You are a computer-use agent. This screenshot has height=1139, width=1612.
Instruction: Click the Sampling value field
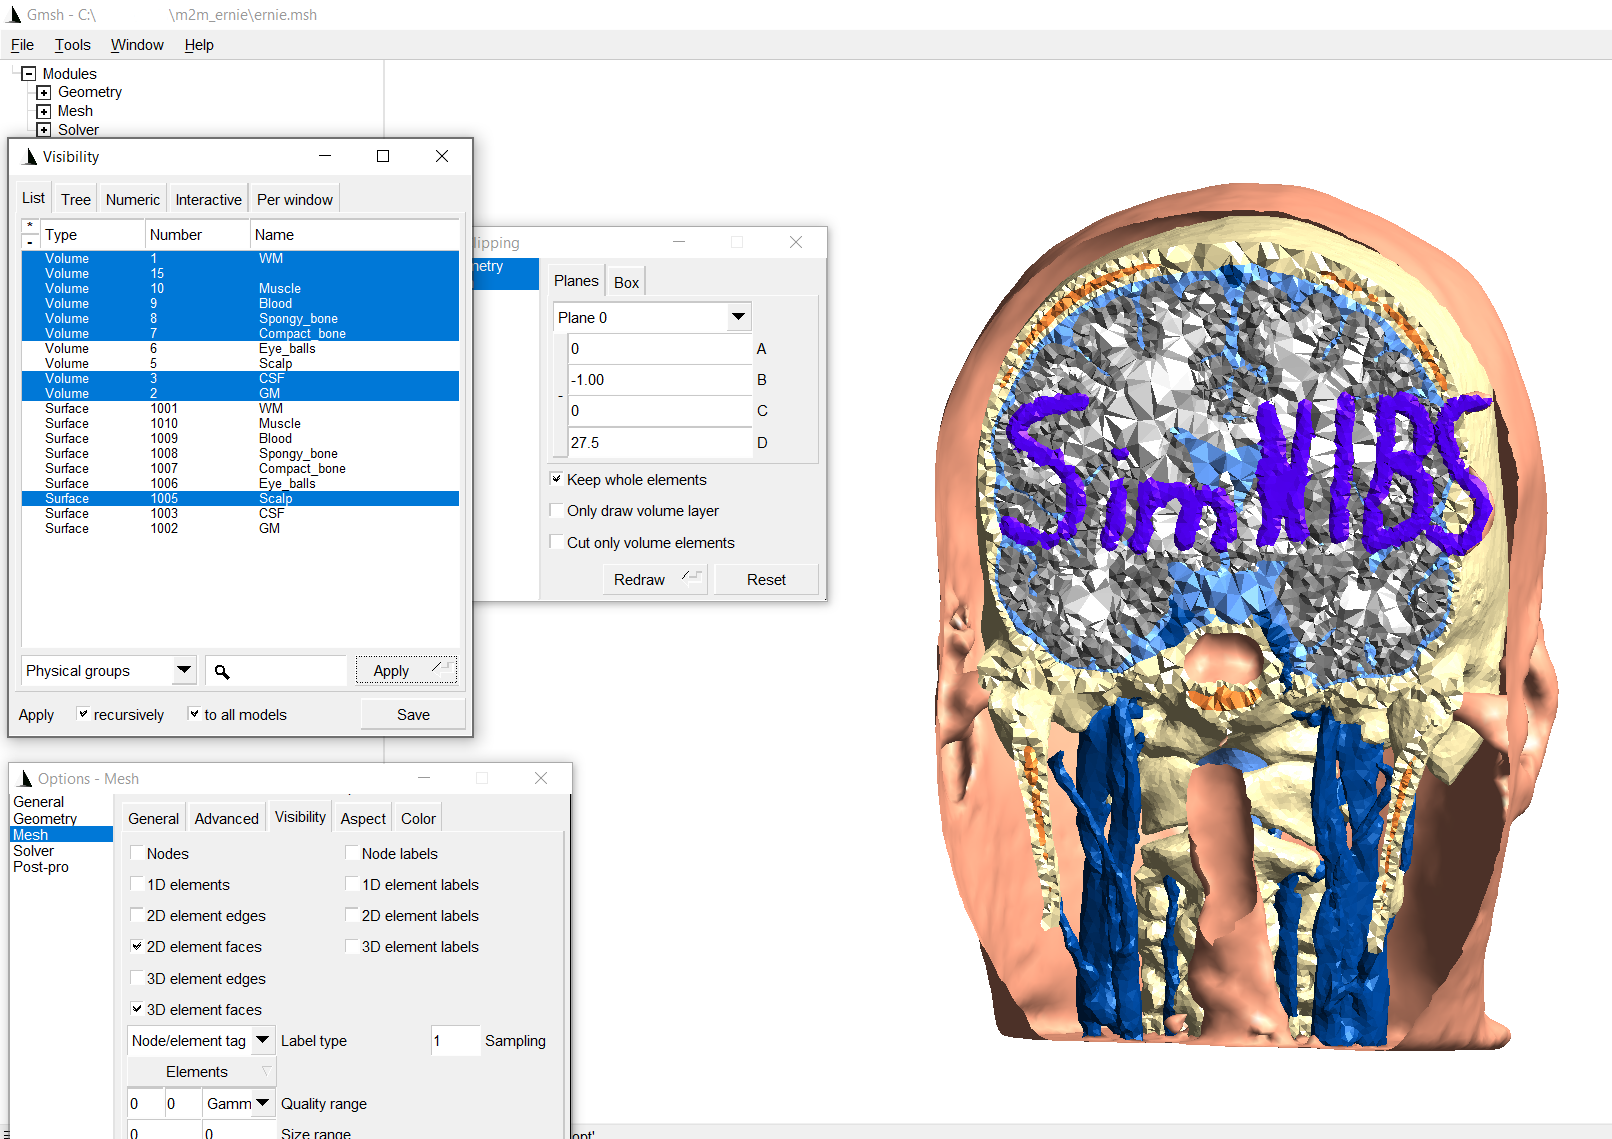(455, 1040)
